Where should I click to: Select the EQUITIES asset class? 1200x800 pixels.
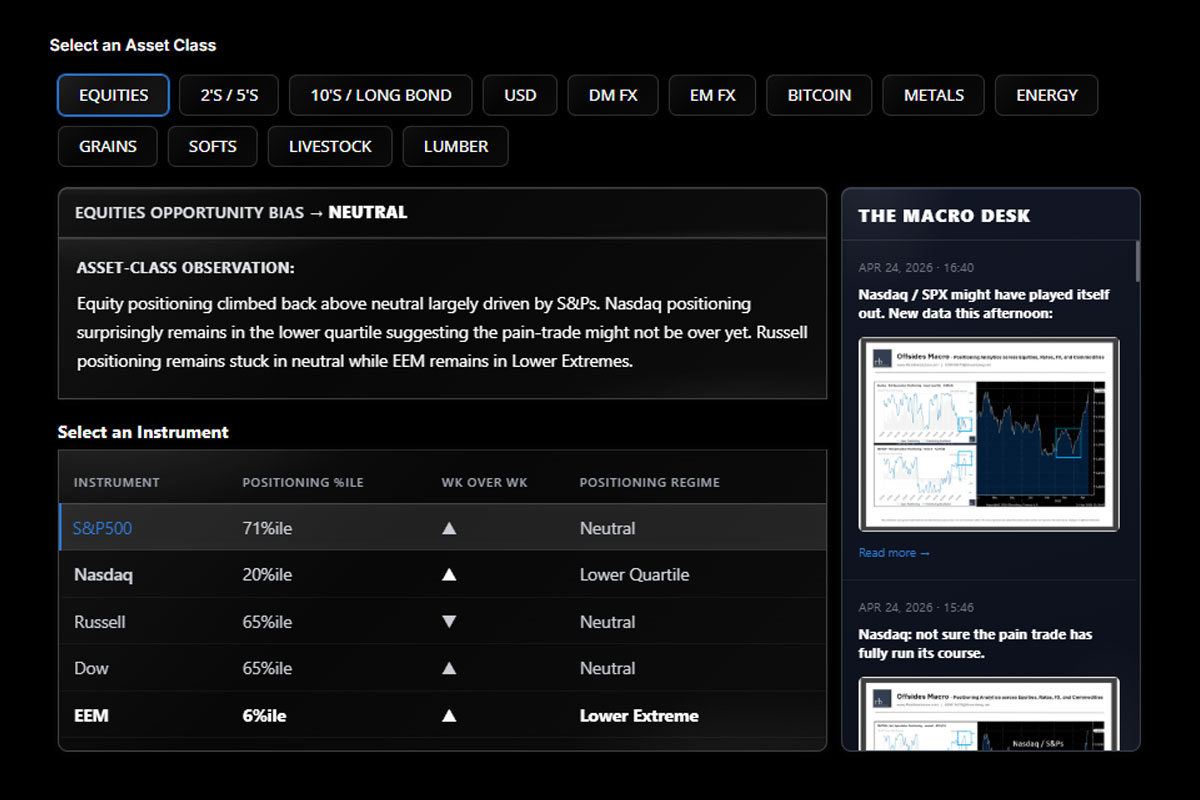[x=113, y=95]
